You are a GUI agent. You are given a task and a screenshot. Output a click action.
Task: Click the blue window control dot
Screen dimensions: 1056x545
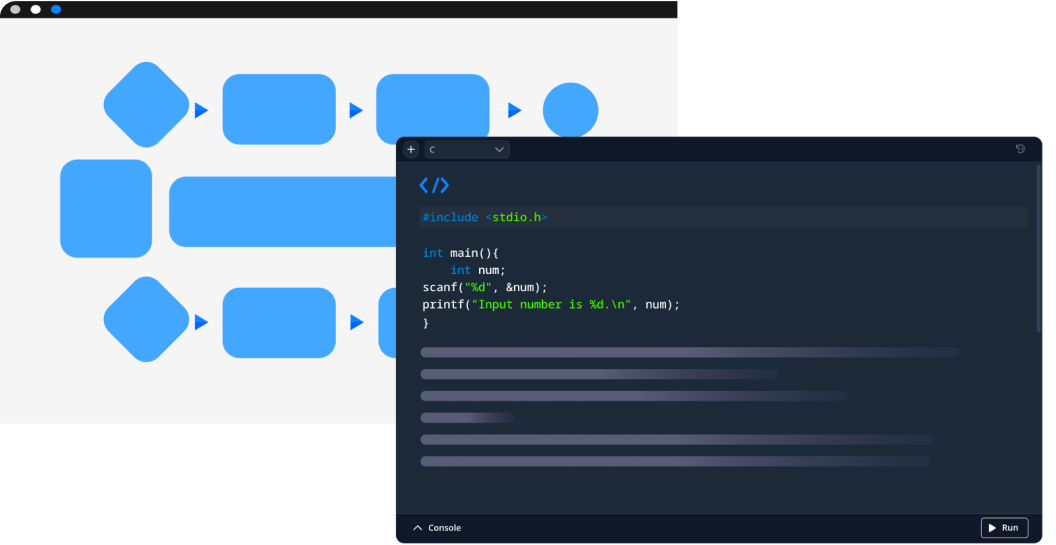(x=56, y=9)
